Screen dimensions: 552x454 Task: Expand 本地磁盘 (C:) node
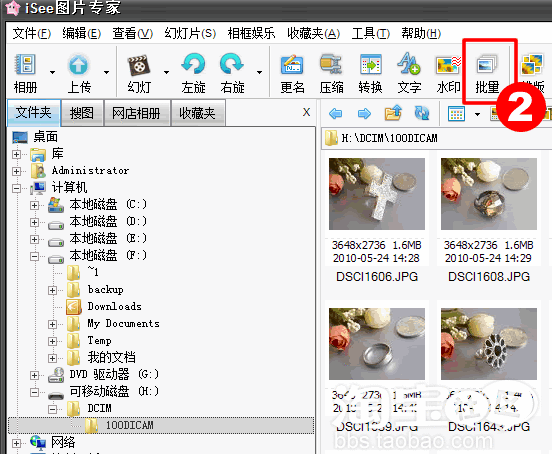[34, 205]
